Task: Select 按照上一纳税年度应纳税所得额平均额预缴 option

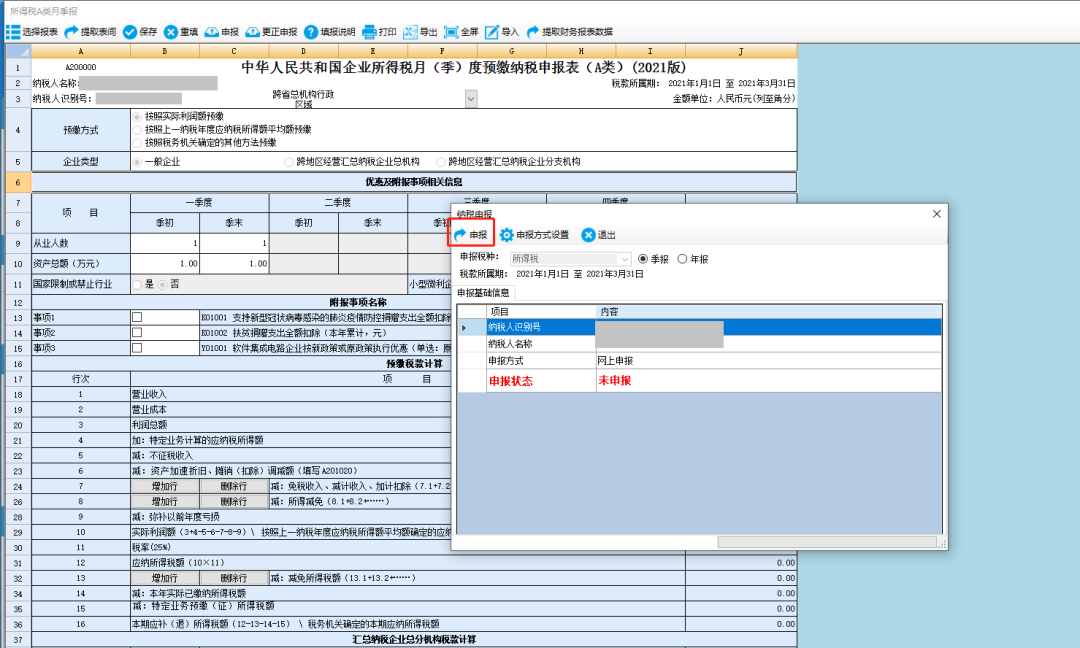Action: (x=222, y=129)
